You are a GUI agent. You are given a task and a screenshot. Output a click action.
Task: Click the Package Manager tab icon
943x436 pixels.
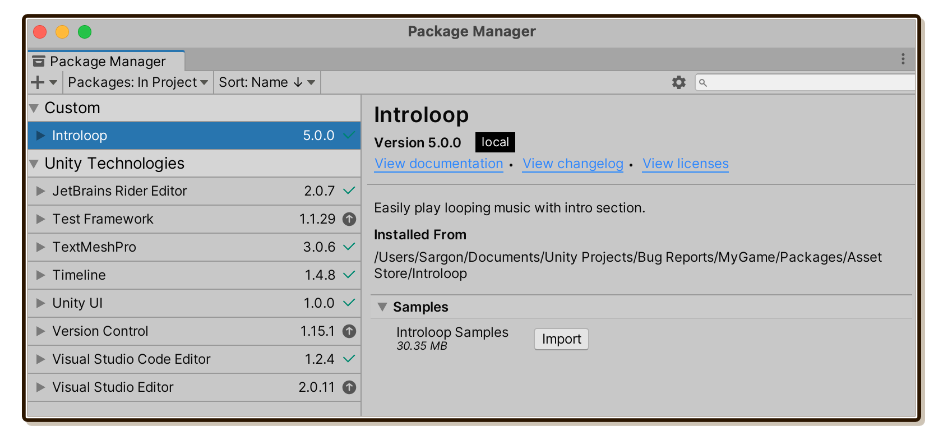[x=39, y=61]
